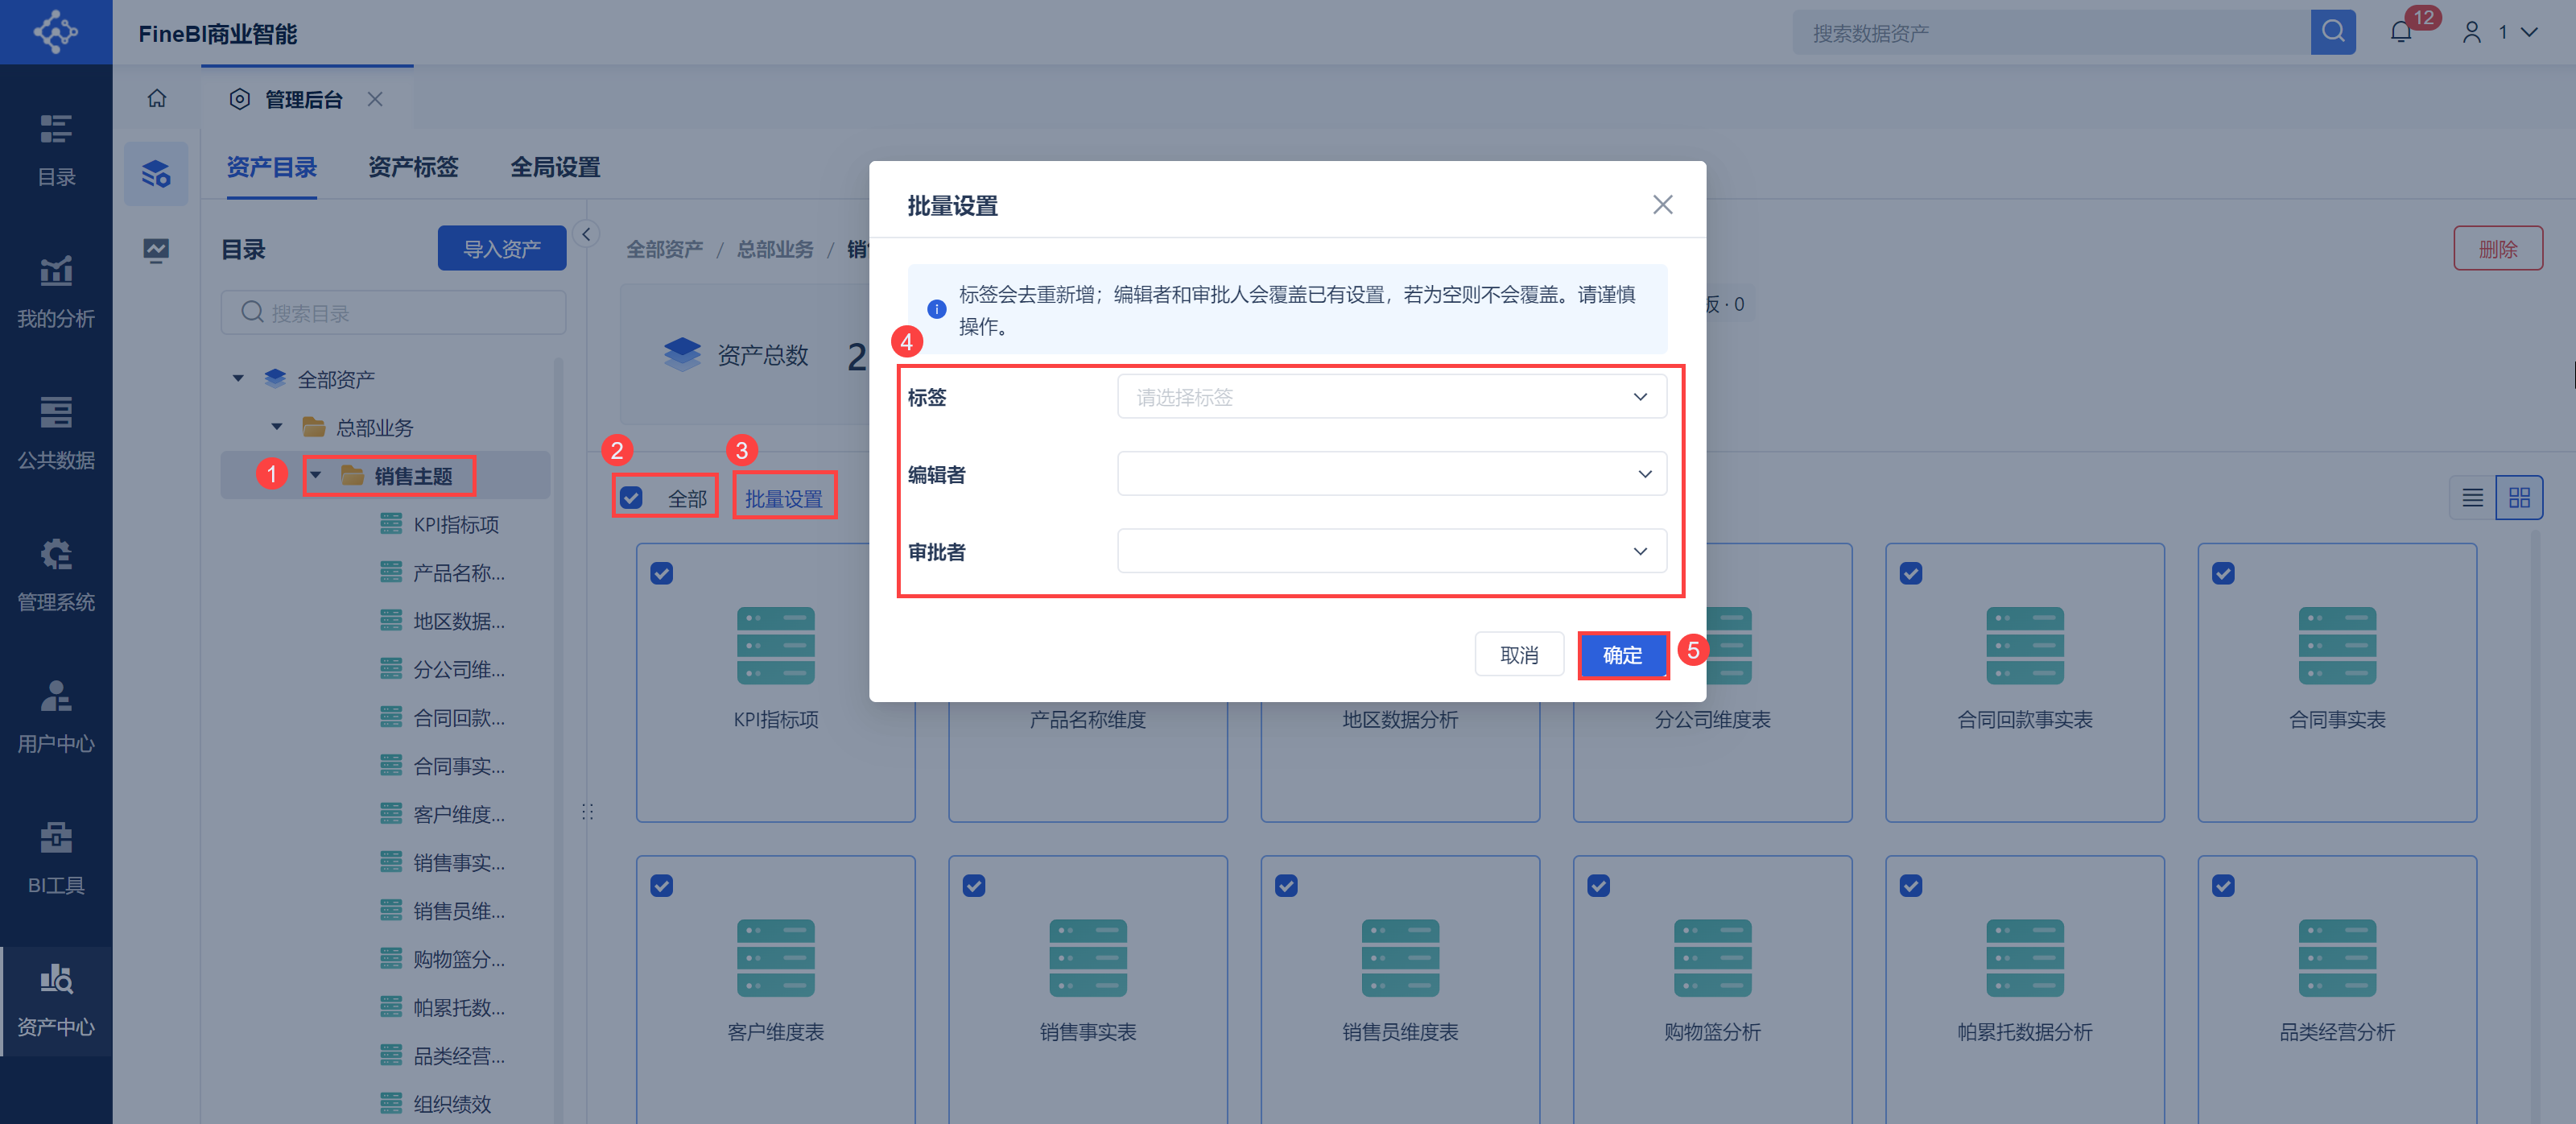The width and height of the screenshot is (2576, 1124).
Task: Click the 品类经营分析 card icon
Action: (2337, 958)
